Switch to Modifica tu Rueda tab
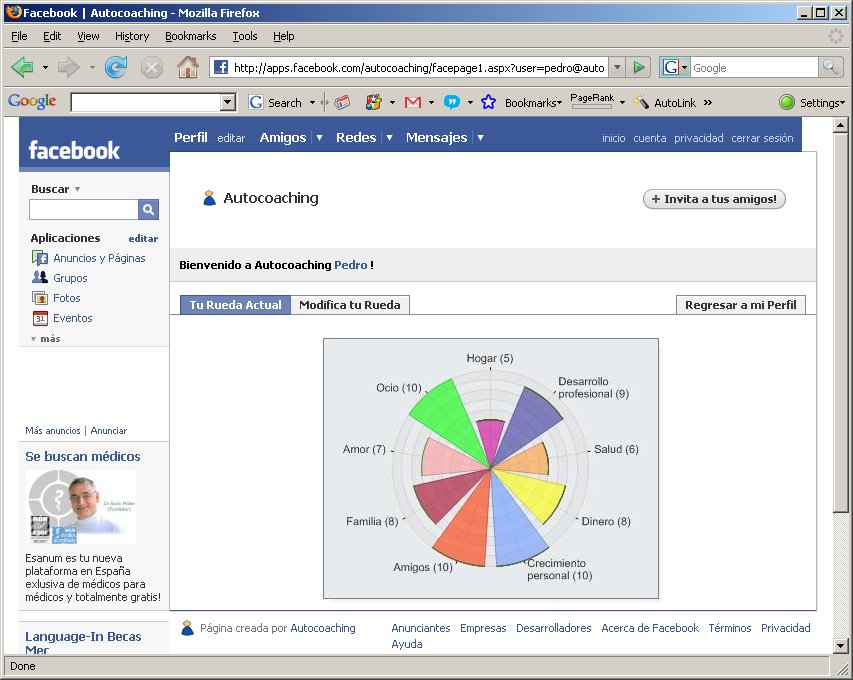 (x=350, y=305)
